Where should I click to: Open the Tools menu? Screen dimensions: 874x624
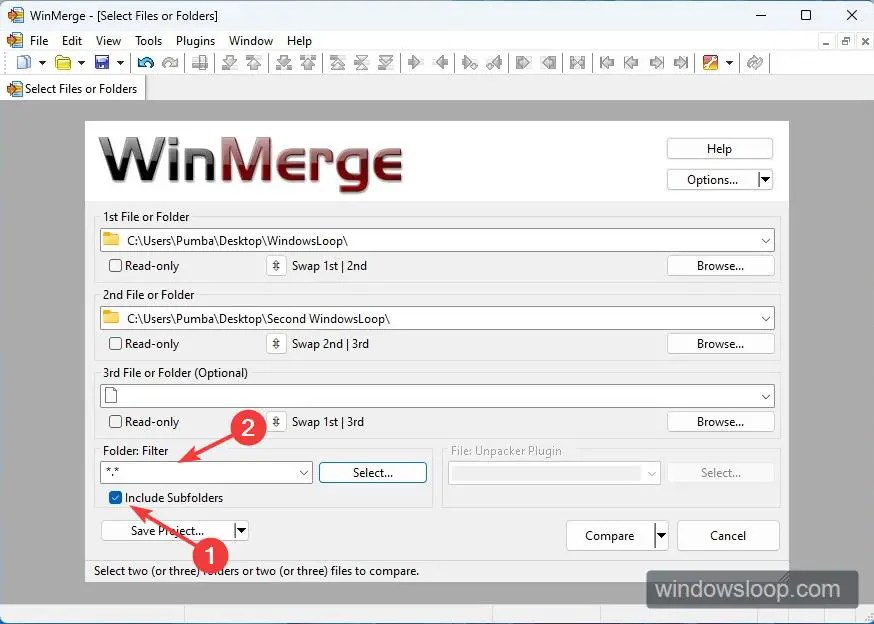[x=148, y=41]
